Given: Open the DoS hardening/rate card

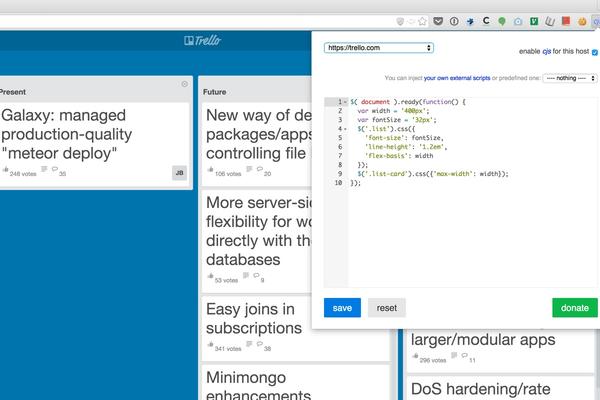Looking at the screenshot, I should [x=500, y=389].
